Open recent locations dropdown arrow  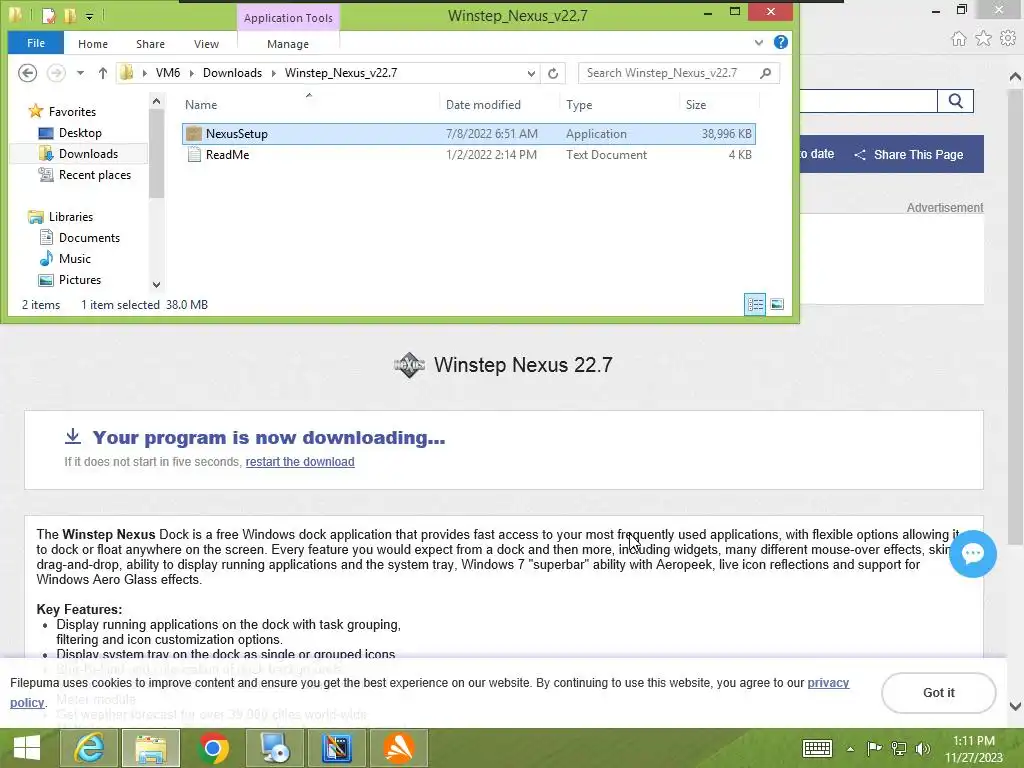80,73
